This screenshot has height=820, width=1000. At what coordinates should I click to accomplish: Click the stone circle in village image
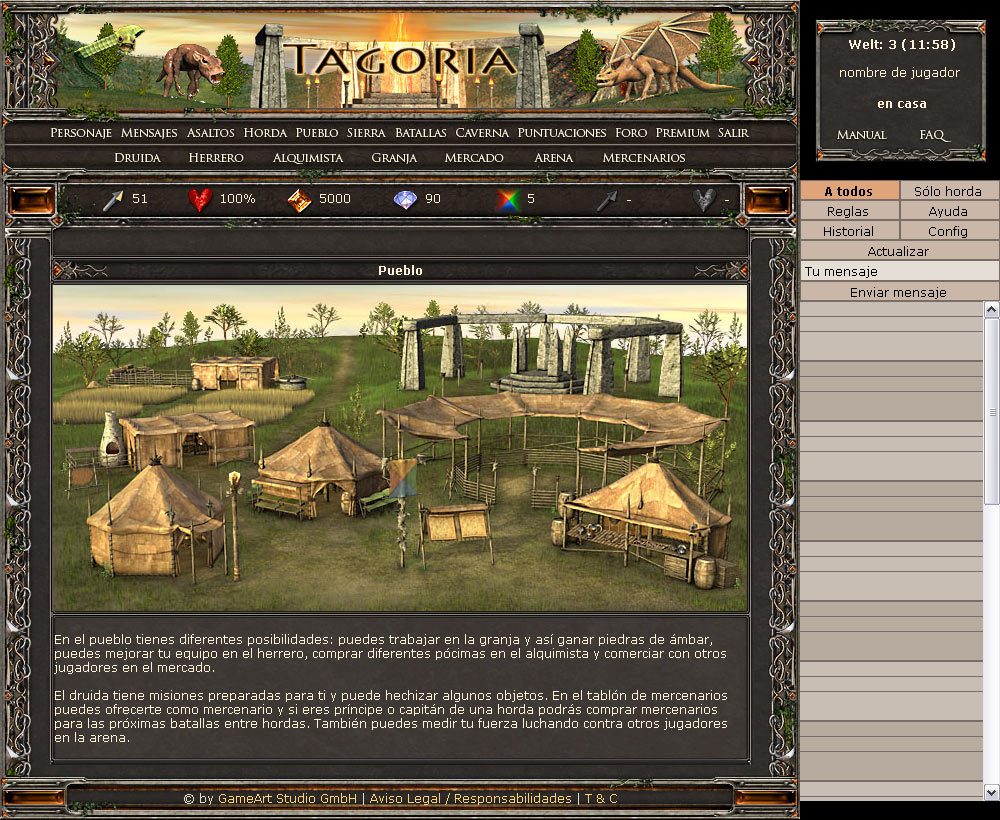coord(542,354)
